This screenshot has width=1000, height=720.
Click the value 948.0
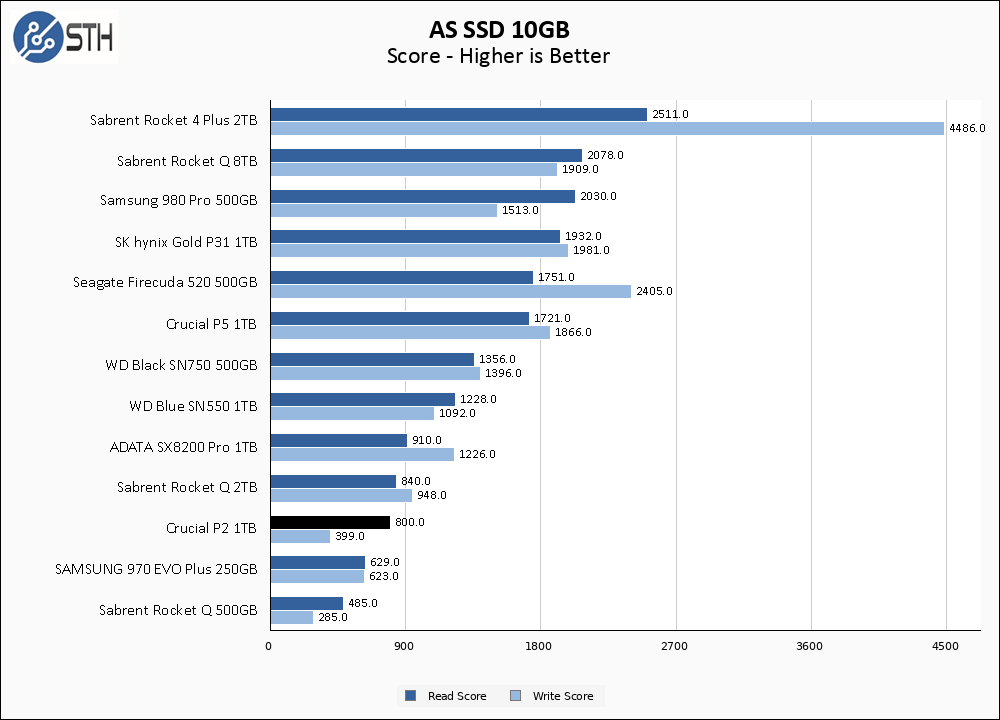432,495
